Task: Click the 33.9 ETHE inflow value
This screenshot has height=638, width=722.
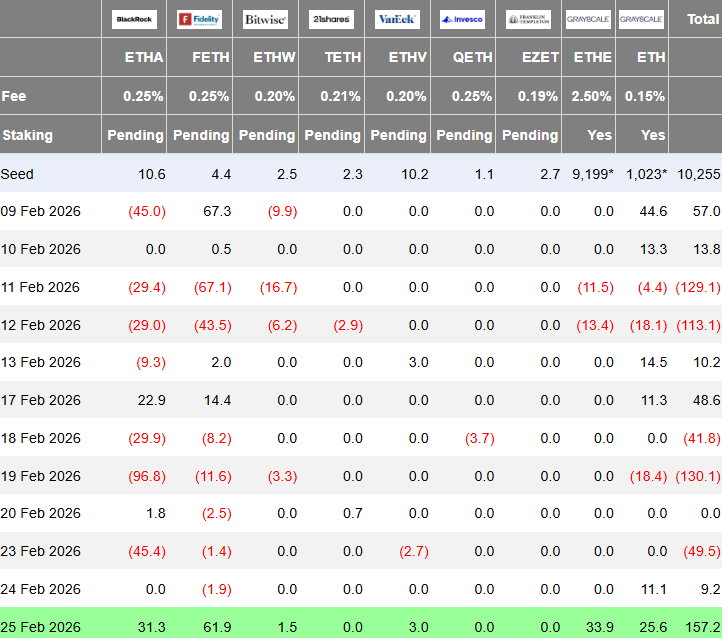Action: (x=600, y=627)
